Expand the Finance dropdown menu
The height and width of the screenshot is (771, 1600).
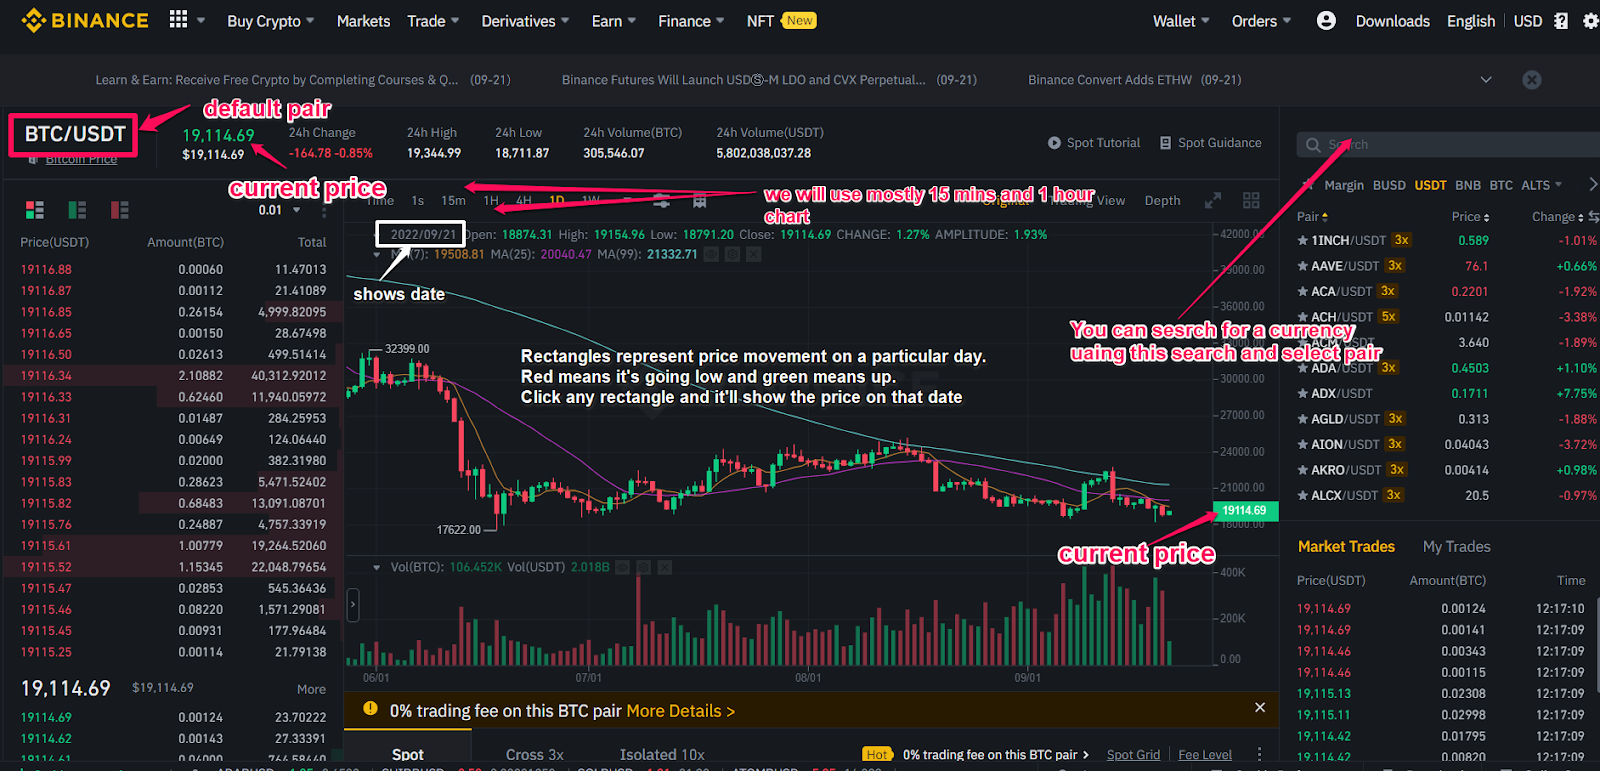(x=691, y=21)
